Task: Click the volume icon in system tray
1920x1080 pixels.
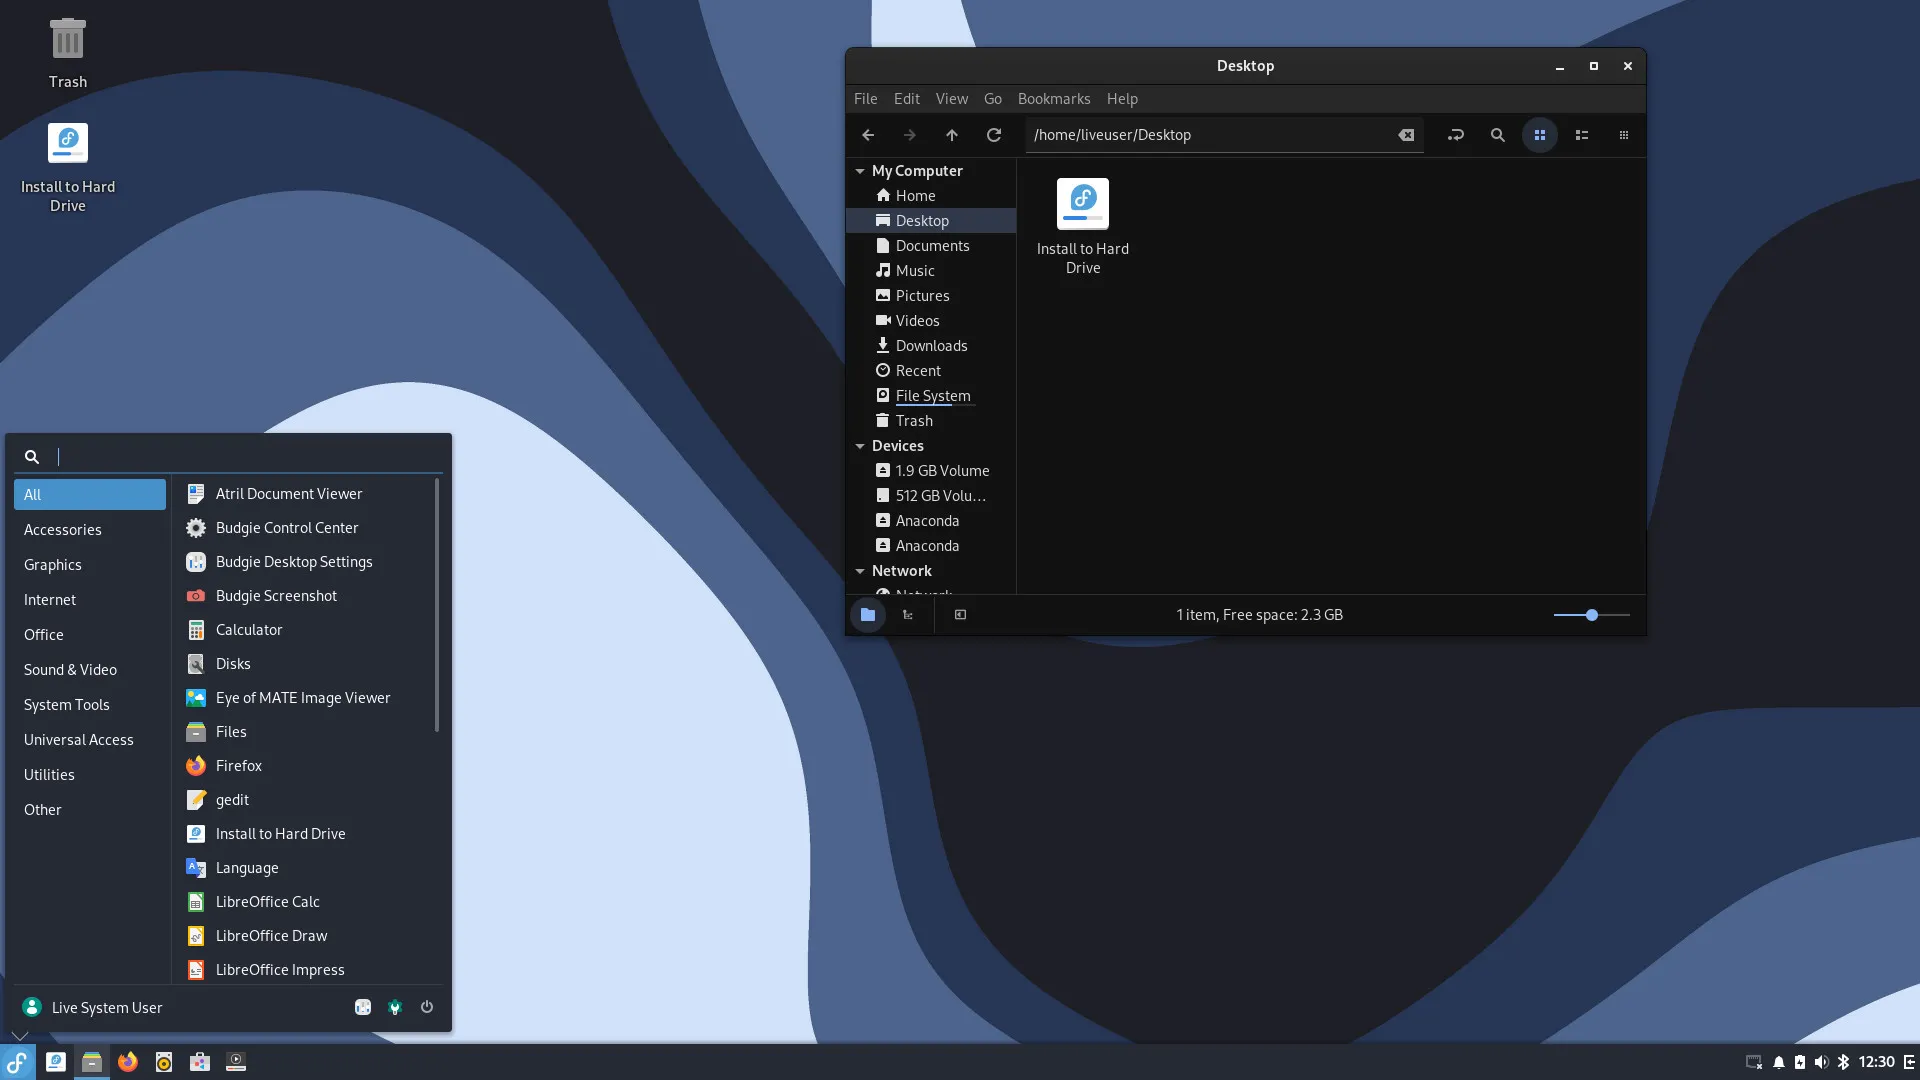Action: click(1821, 1062)
